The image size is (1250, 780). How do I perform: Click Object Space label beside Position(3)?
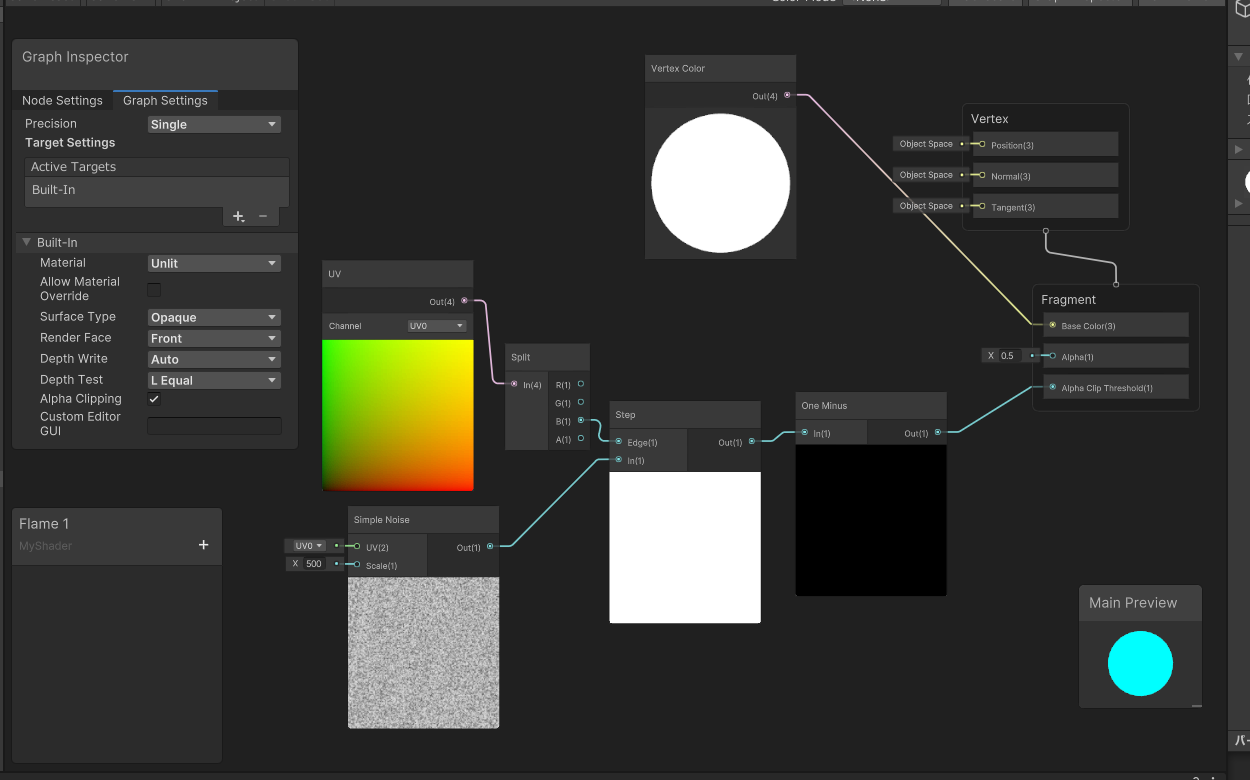[x=926, y=144]
